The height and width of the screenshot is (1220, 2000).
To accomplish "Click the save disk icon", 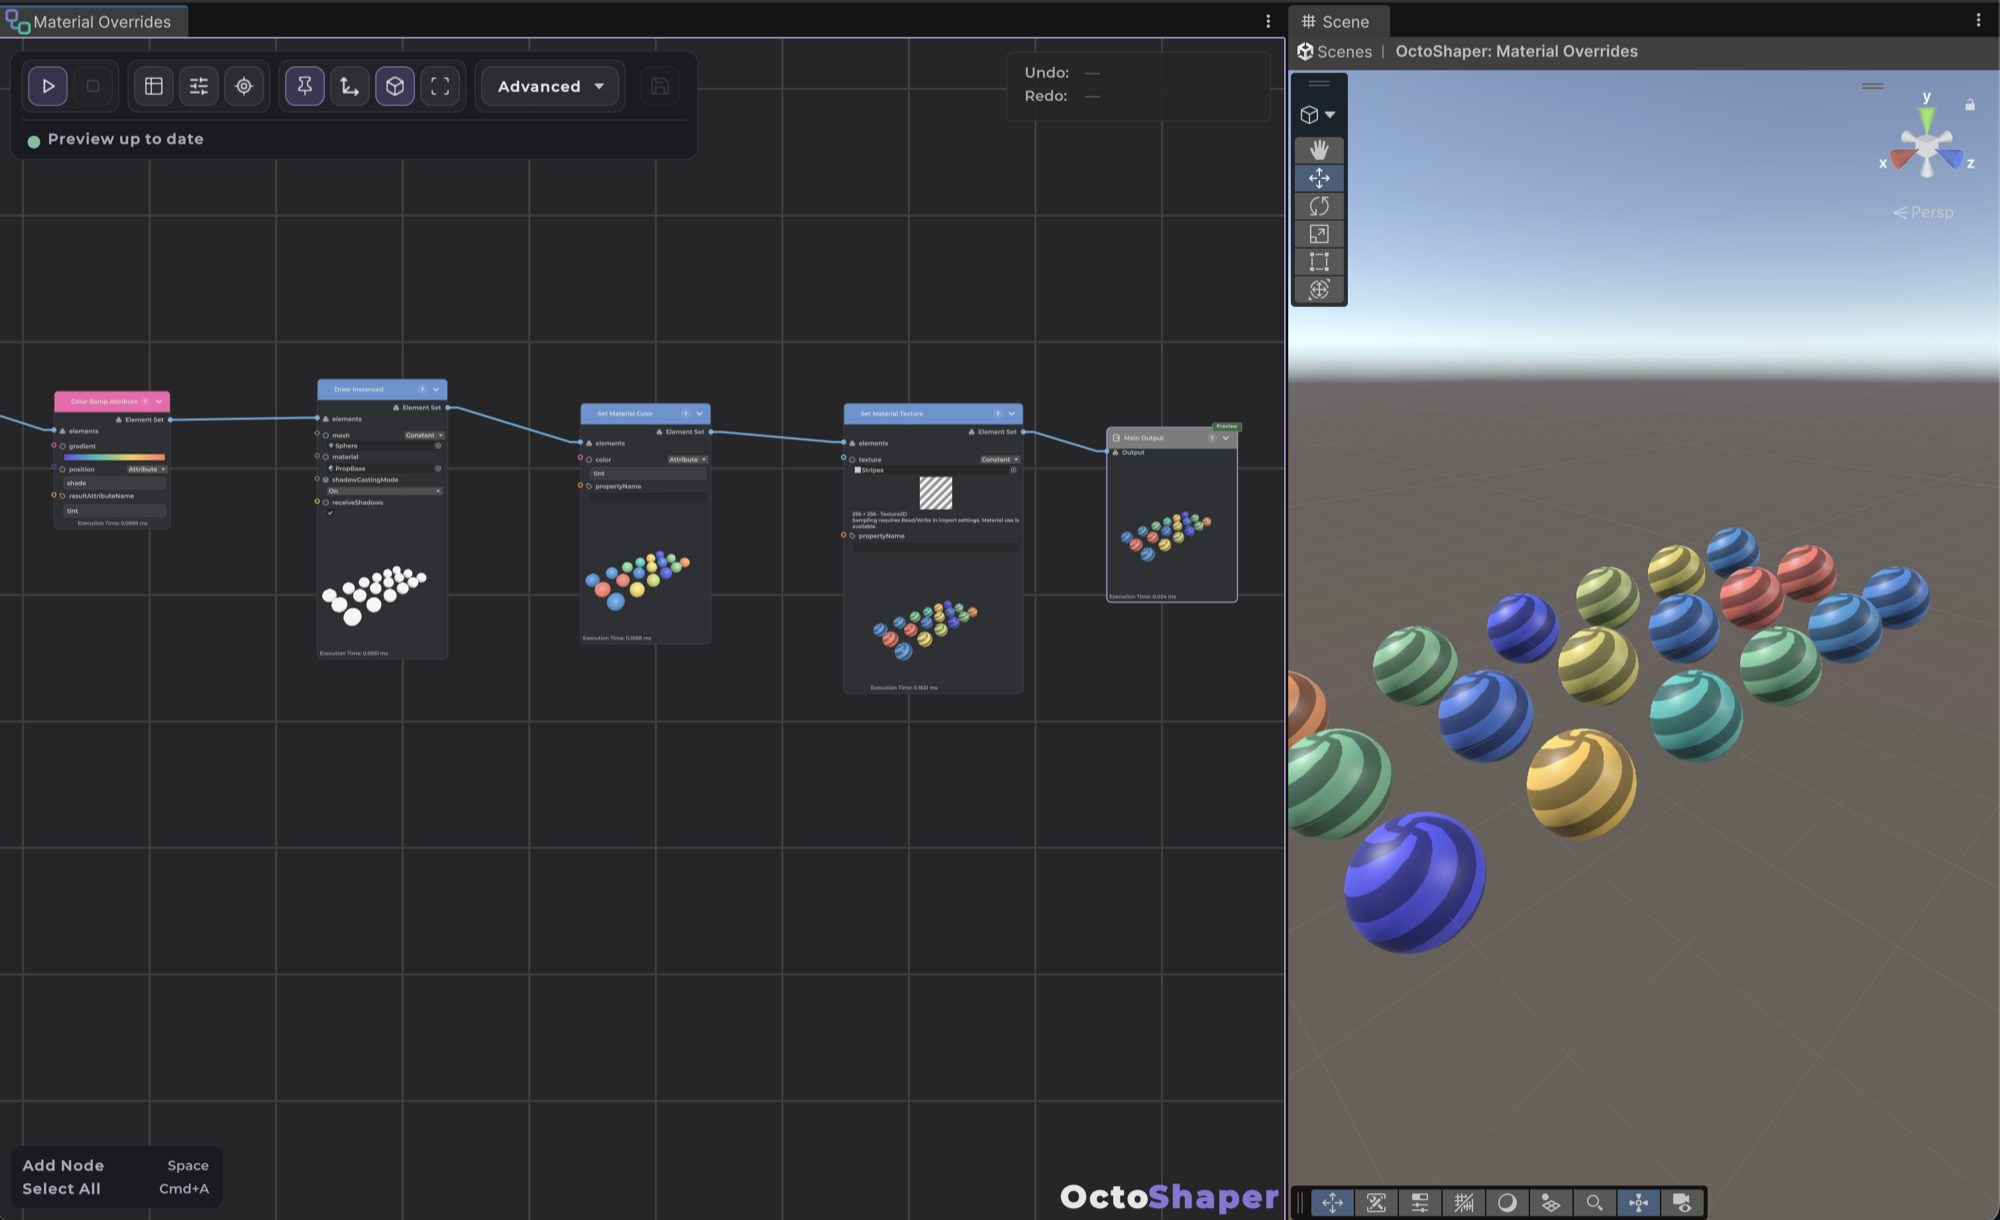I will click(660, 86).
